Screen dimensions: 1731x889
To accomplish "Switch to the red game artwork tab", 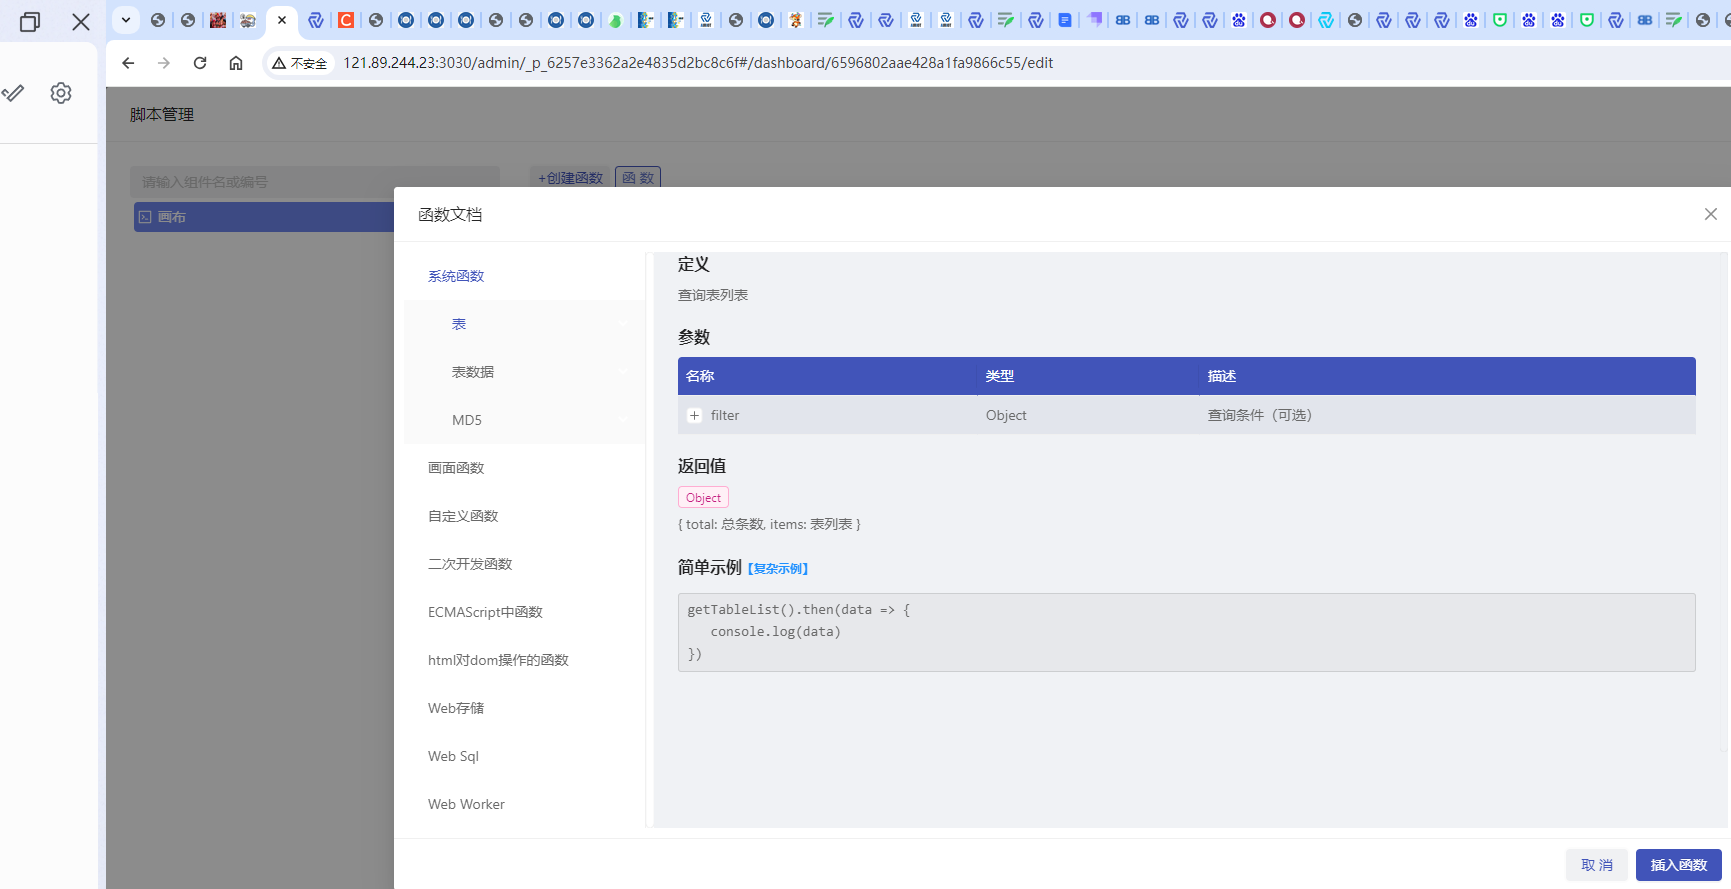I will point(218,20).
